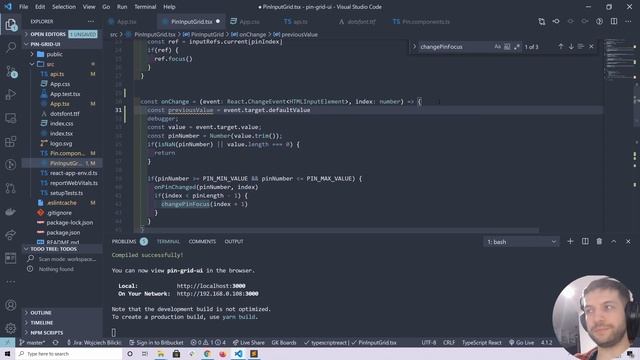
Task: Select the PinInputGrid.tsx editor tab
Action: pyautogui.click(x=191, y=22)
